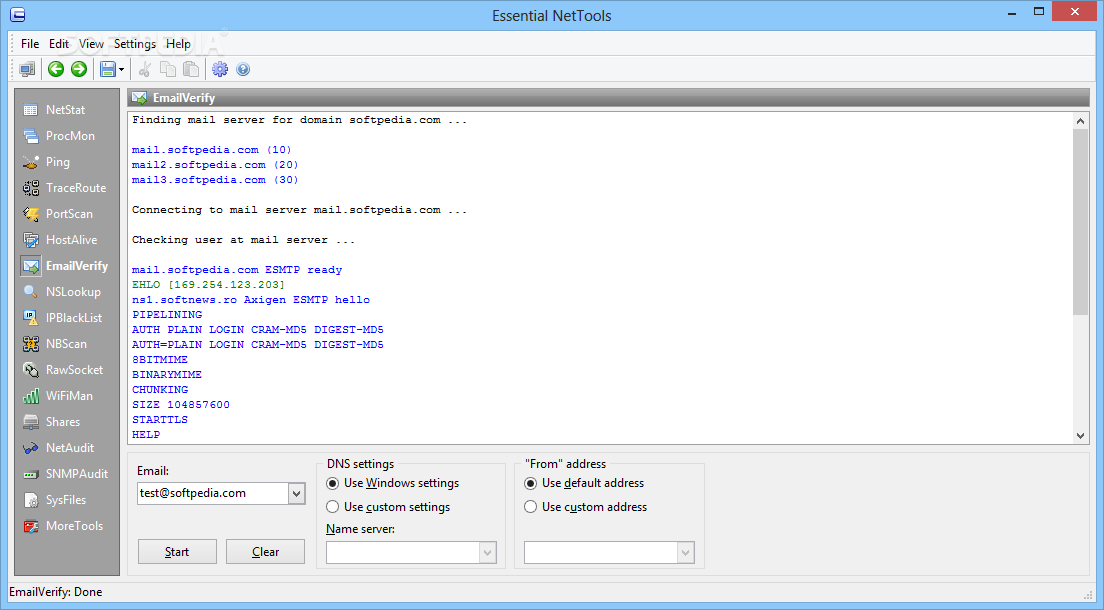Click the Email input field

[x=213, y=494]
